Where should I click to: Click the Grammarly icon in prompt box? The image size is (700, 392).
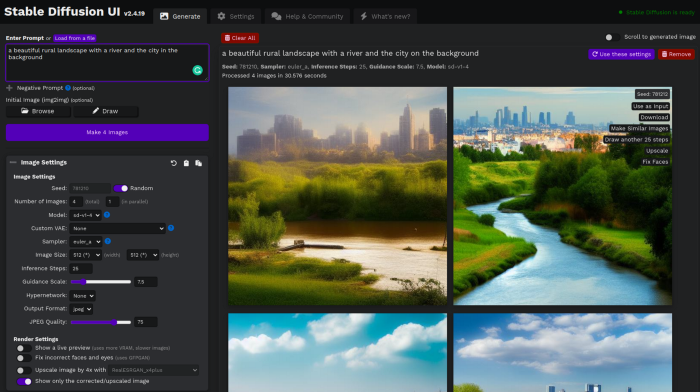tap(197, 70)
